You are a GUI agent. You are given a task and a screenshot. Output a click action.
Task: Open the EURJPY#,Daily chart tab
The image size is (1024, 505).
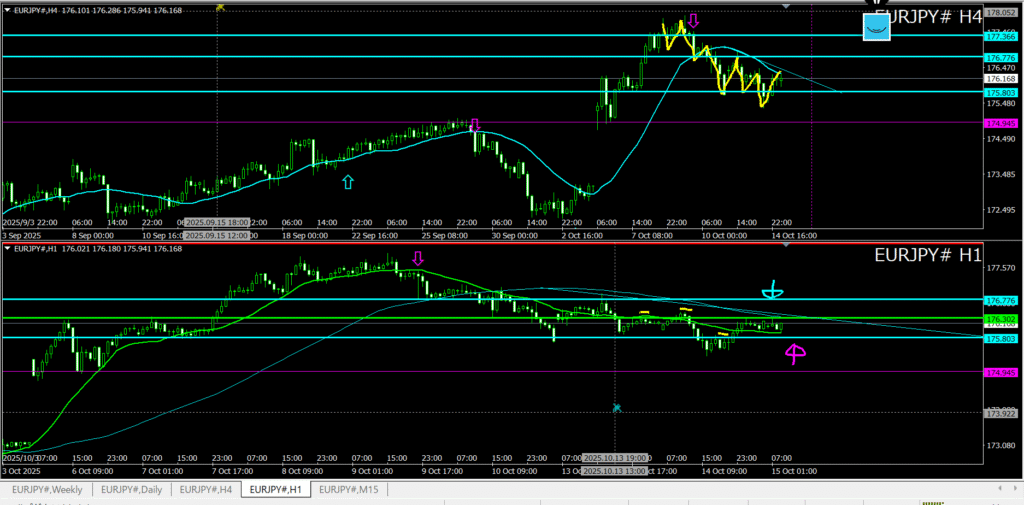[132, 489]
